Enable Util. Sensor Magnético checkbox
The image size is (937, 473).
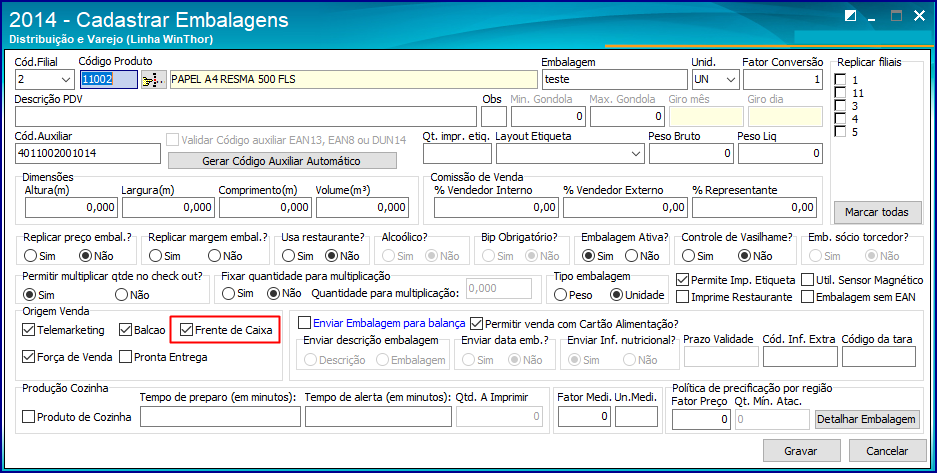click(807, 280)
